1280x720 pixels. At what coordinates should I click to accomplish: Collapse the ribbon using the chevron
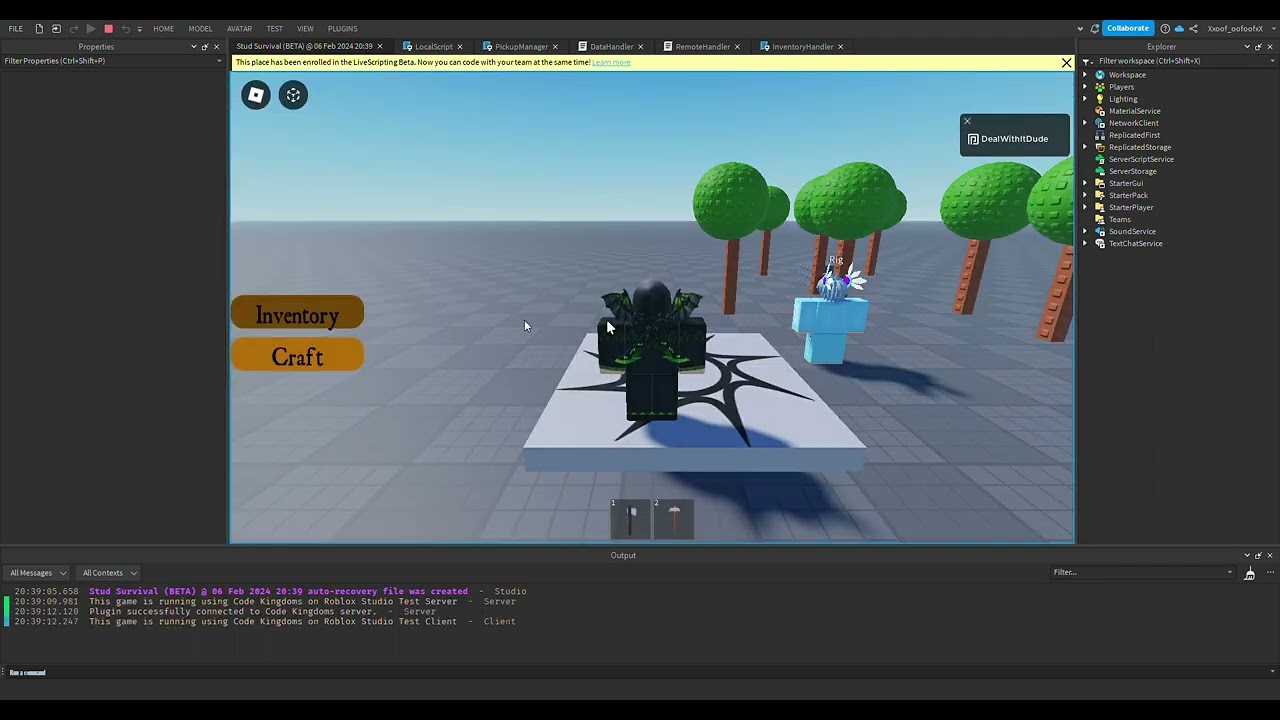pyautogui.click(x=1080, y=28)
